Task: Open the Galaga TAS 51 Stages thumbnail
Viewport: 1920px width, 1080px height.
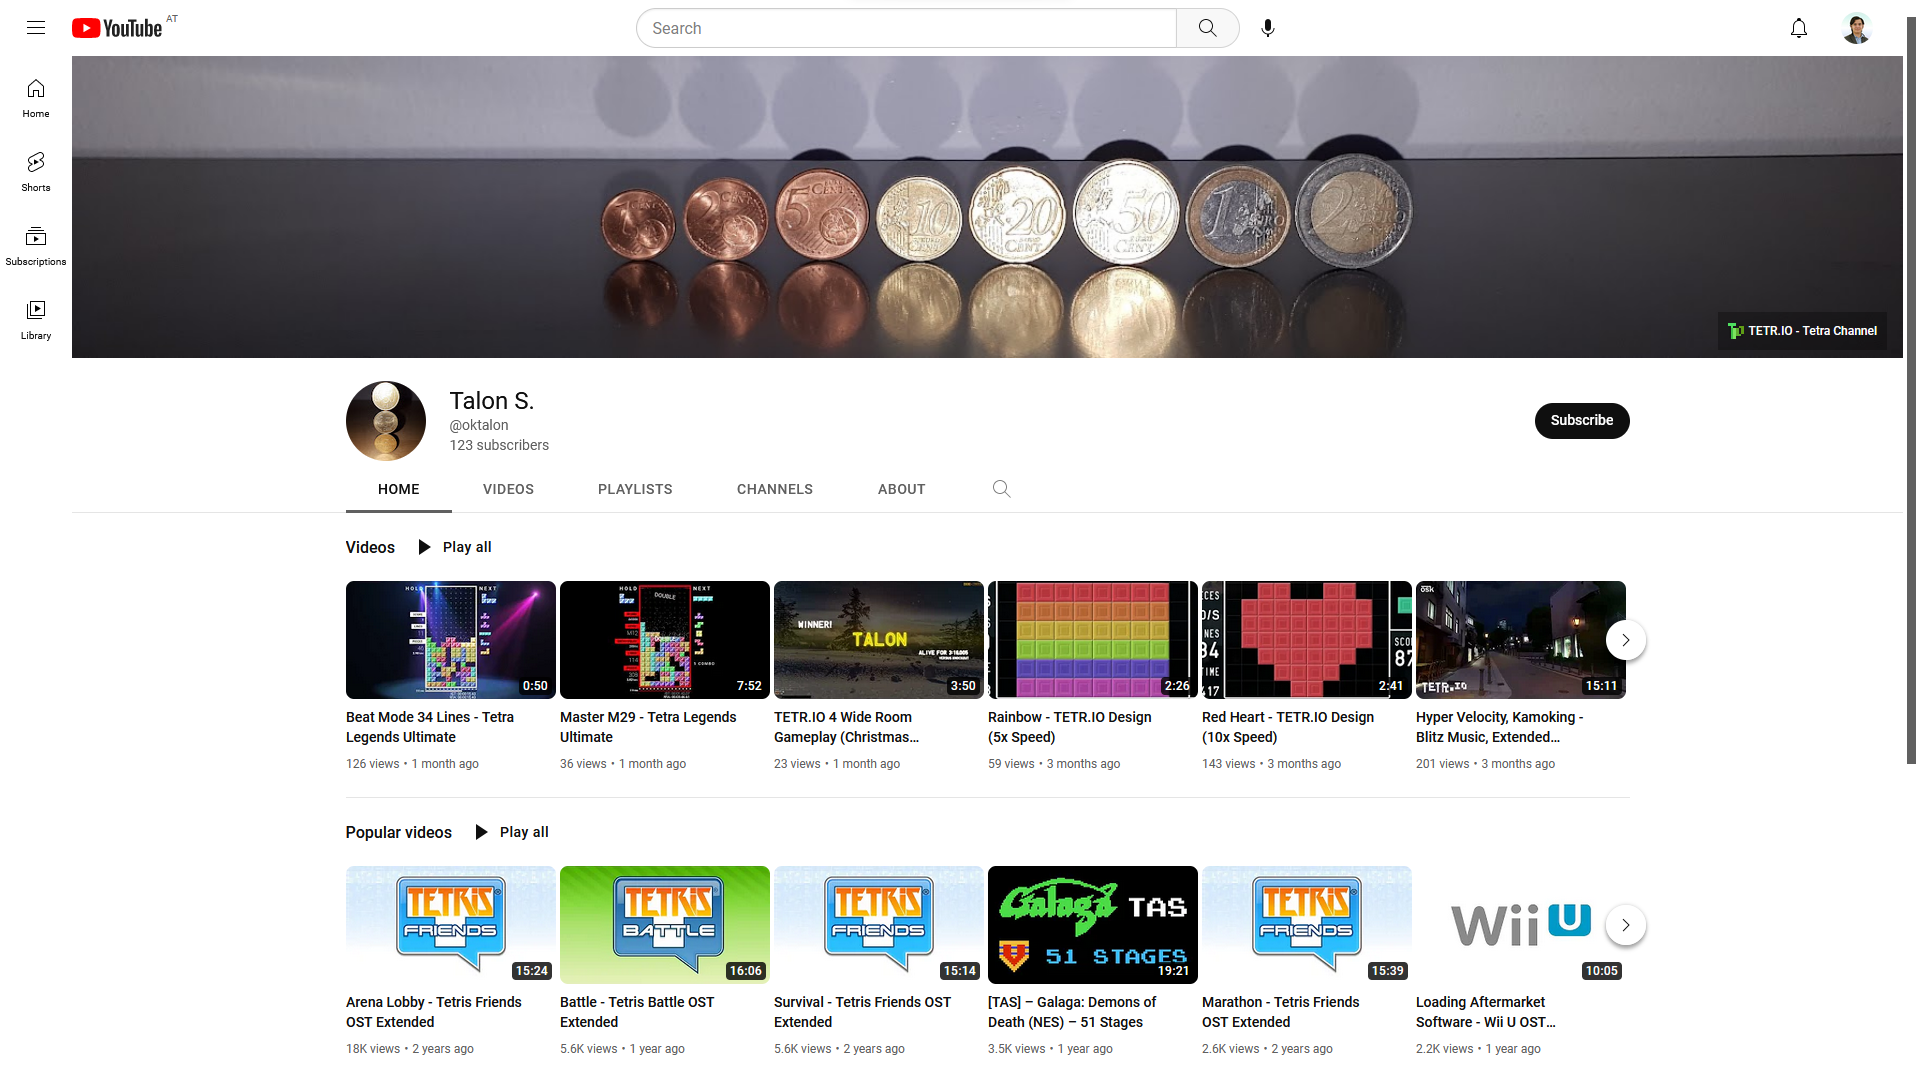Action: pos(1092,925)
